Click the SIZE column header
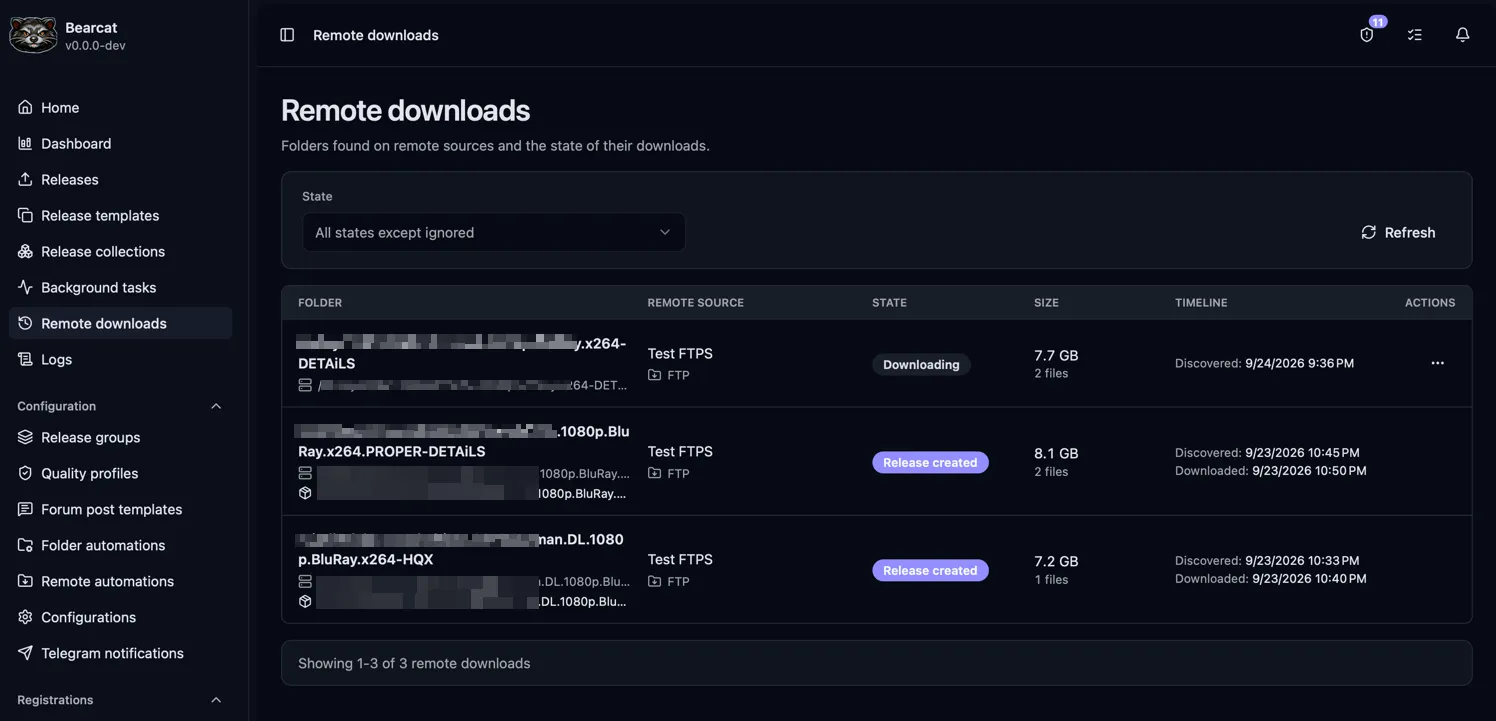 1046,302
